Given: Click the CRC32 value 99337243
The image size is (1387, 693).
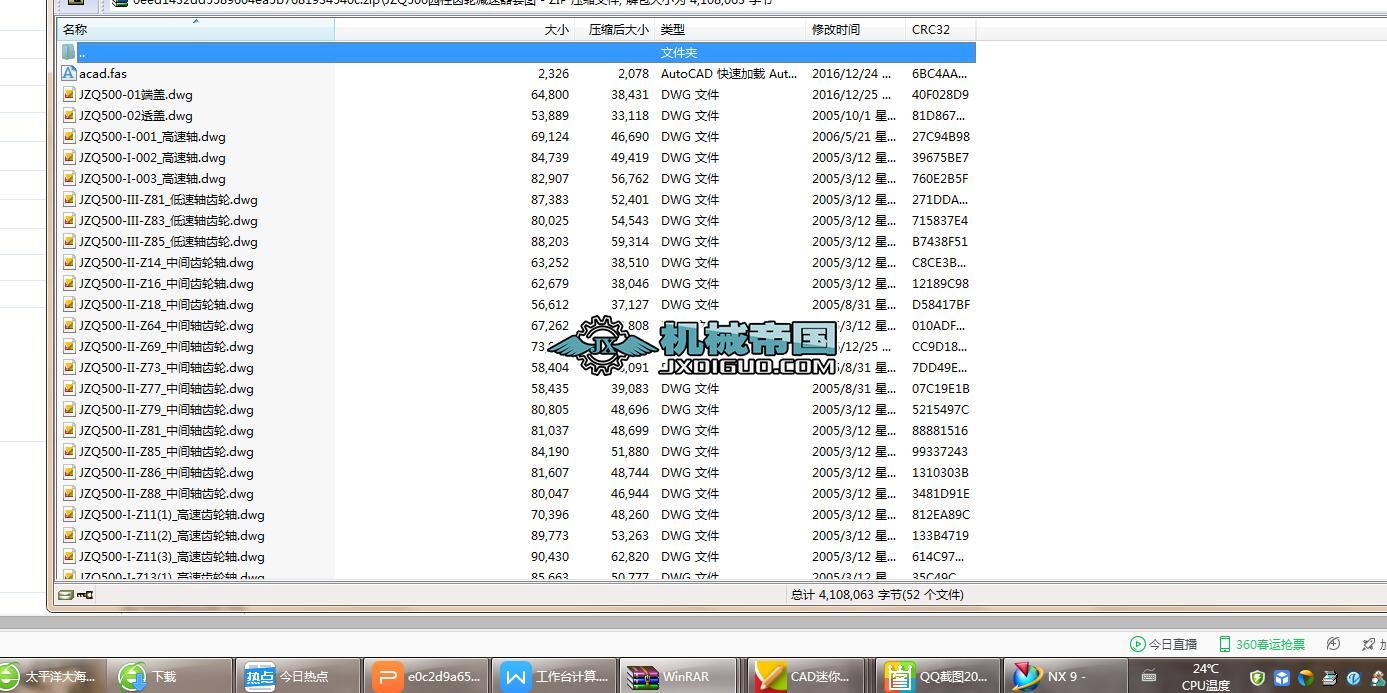Looking at the screenshot, I should (940, 451).
